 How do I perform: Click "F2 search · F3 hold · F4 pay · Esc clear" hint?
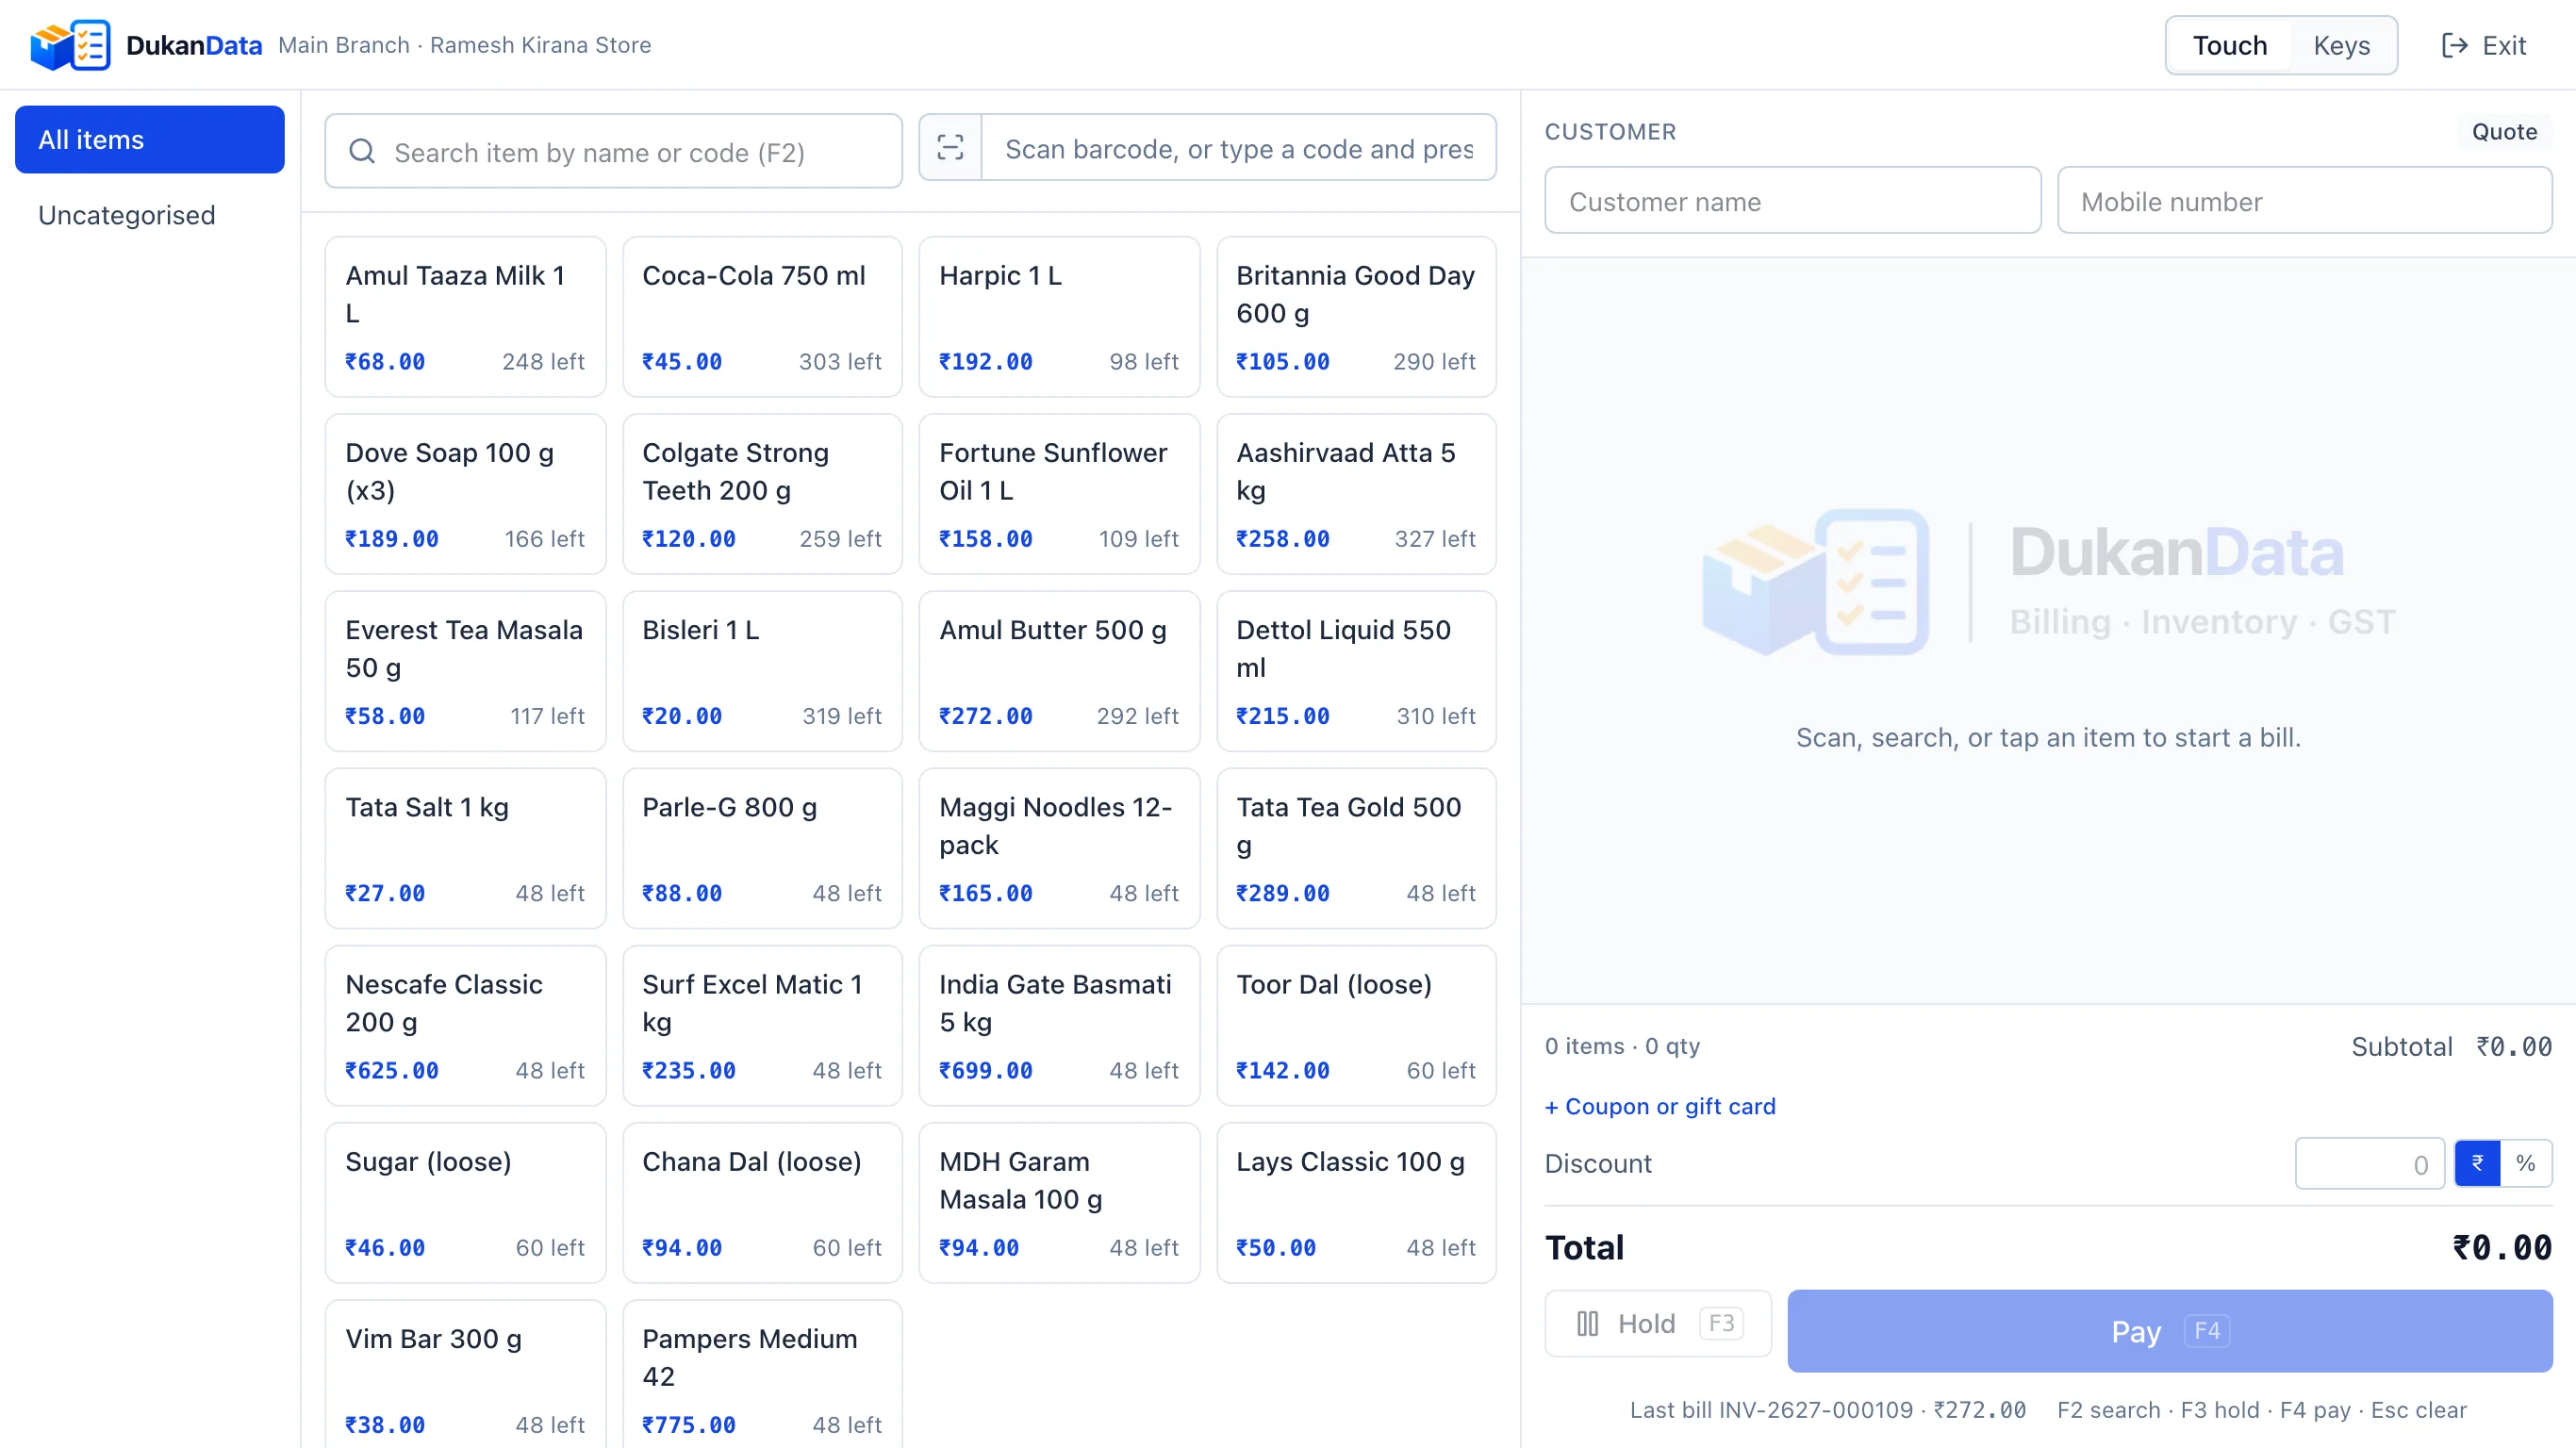point(2261,1410)
